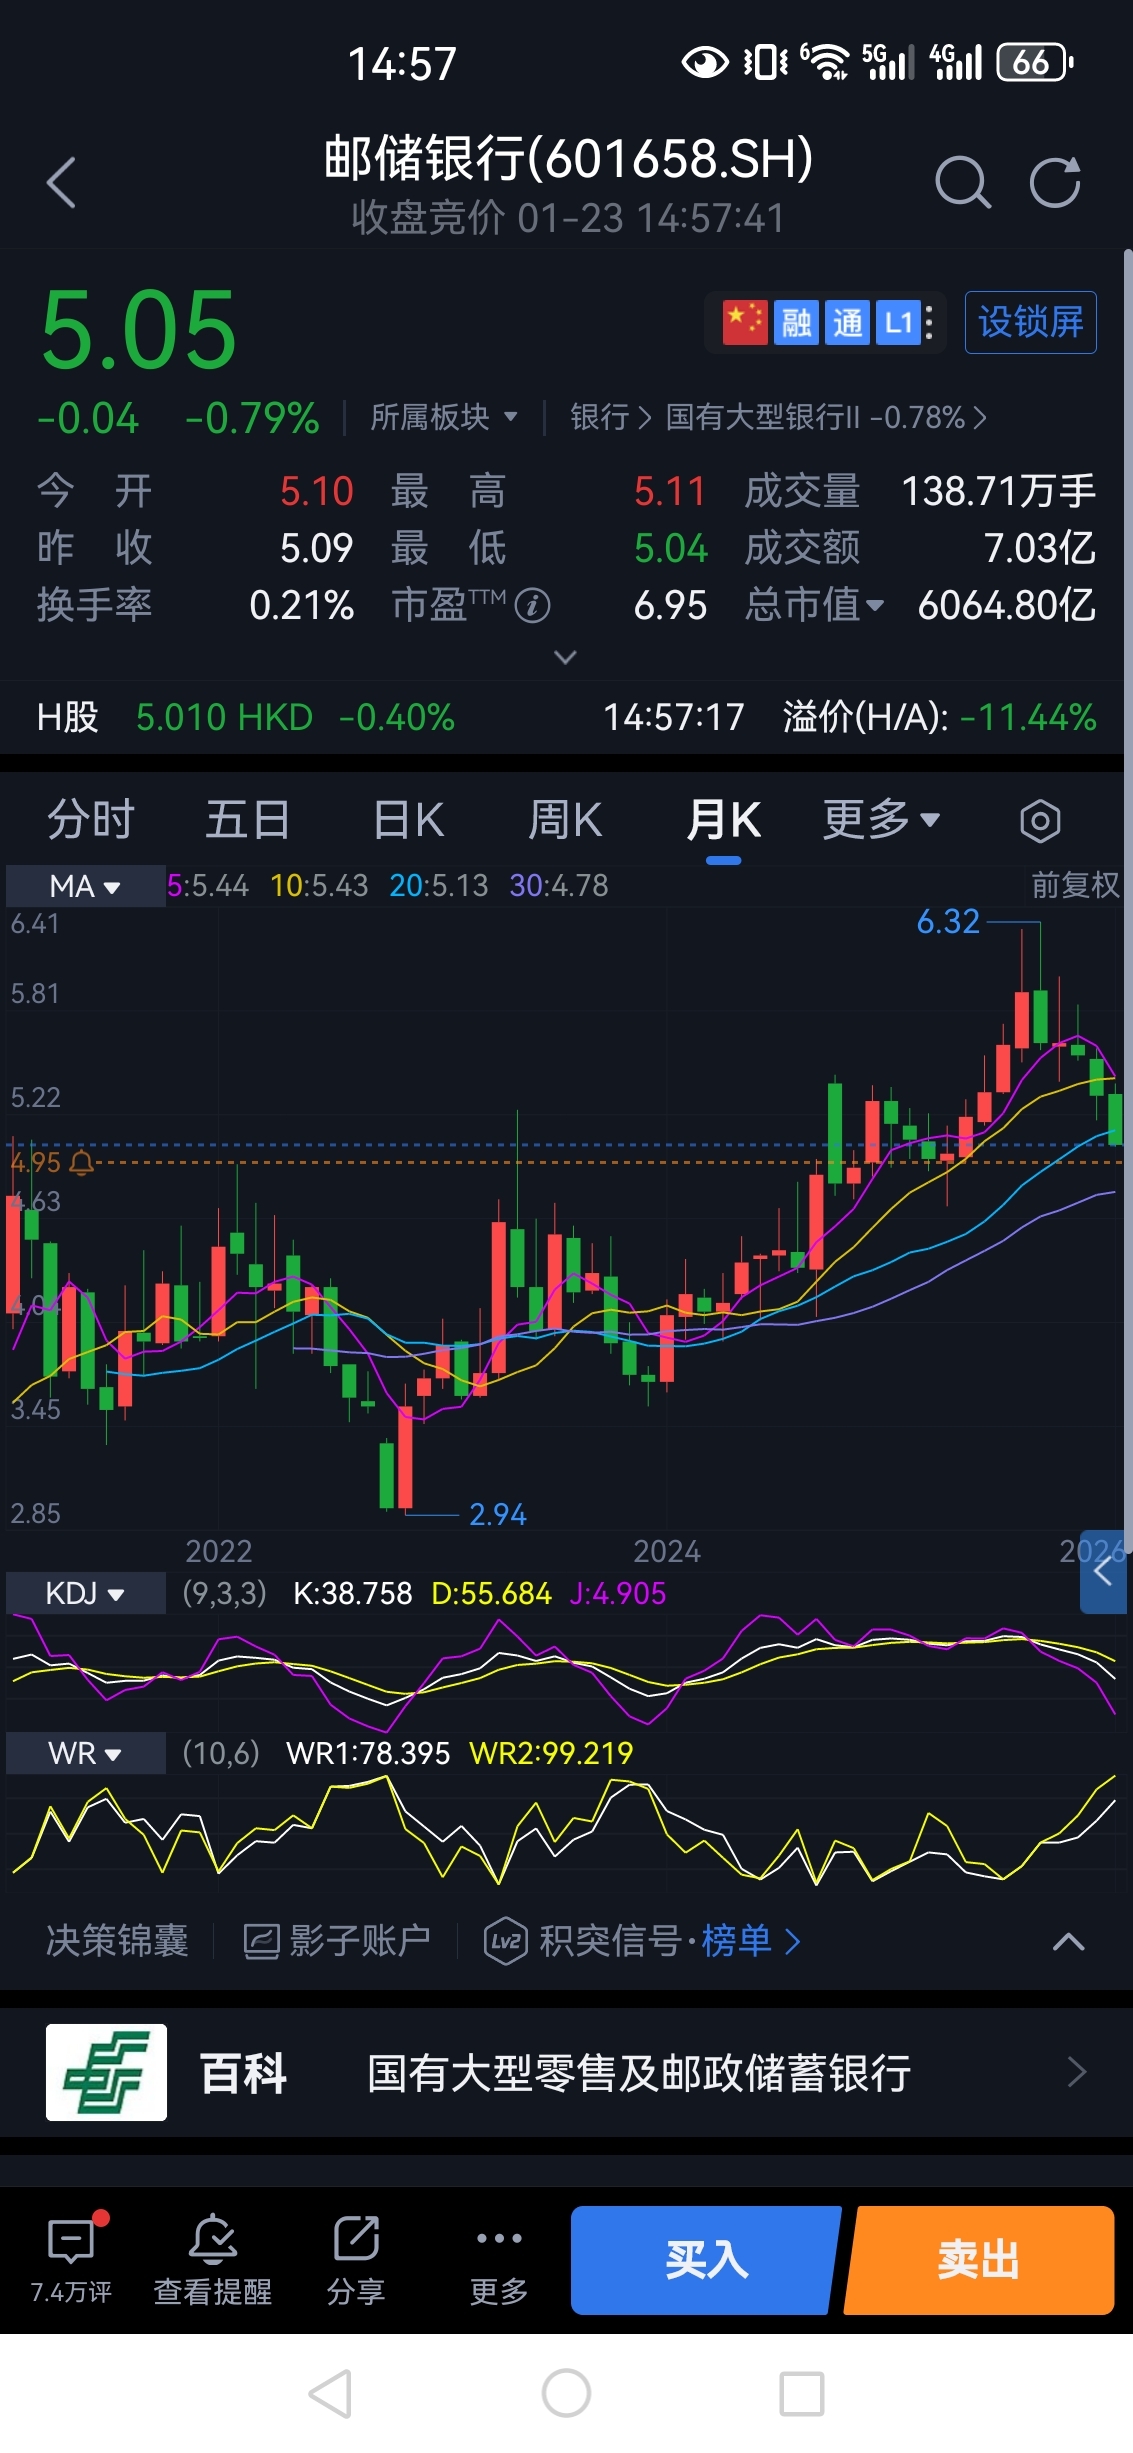The width and height of the screenshot is (1133, 2453).
Task: Open the 榜单 link
Action: 751,1941
